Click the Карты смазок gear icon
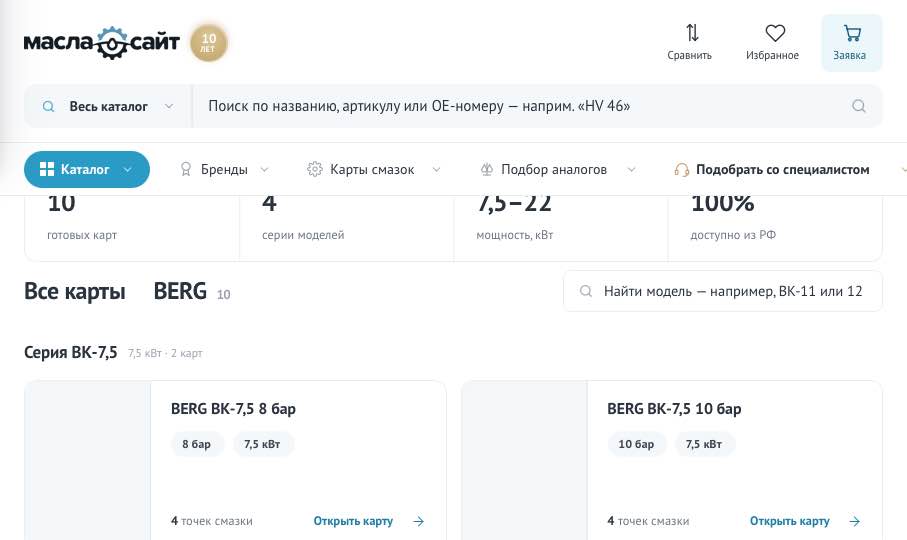The height and width of the screenshot is (540, 907). pos(315,169)
